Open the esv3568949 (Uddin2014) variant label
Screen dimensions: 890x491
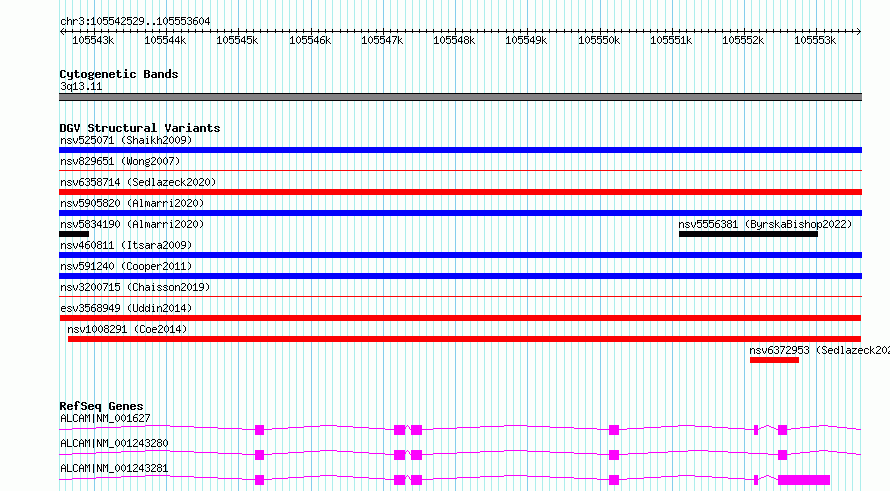coord(126,308)
